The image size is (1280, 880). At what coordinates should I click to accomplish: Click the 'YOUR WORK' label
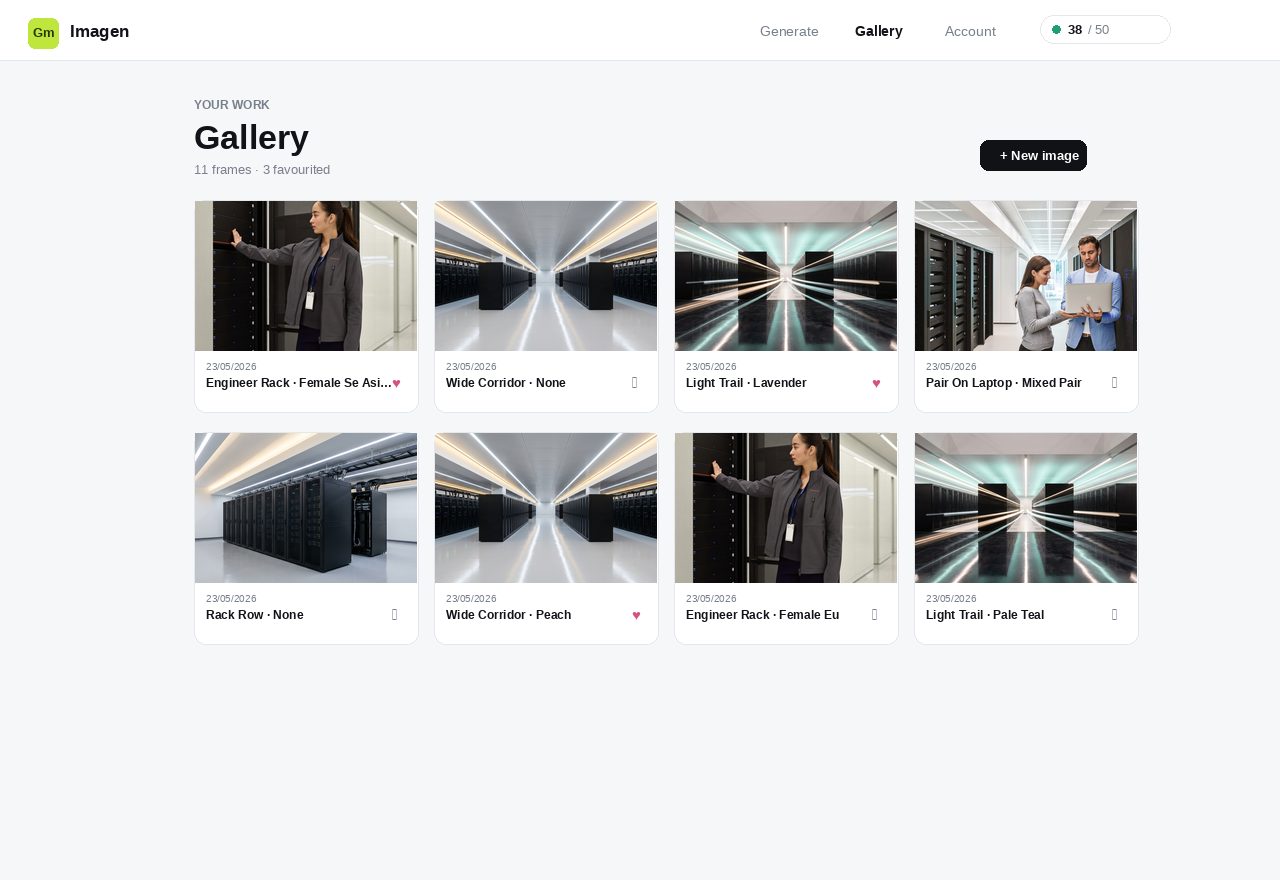pyautogui.click(x=232, y=105)
